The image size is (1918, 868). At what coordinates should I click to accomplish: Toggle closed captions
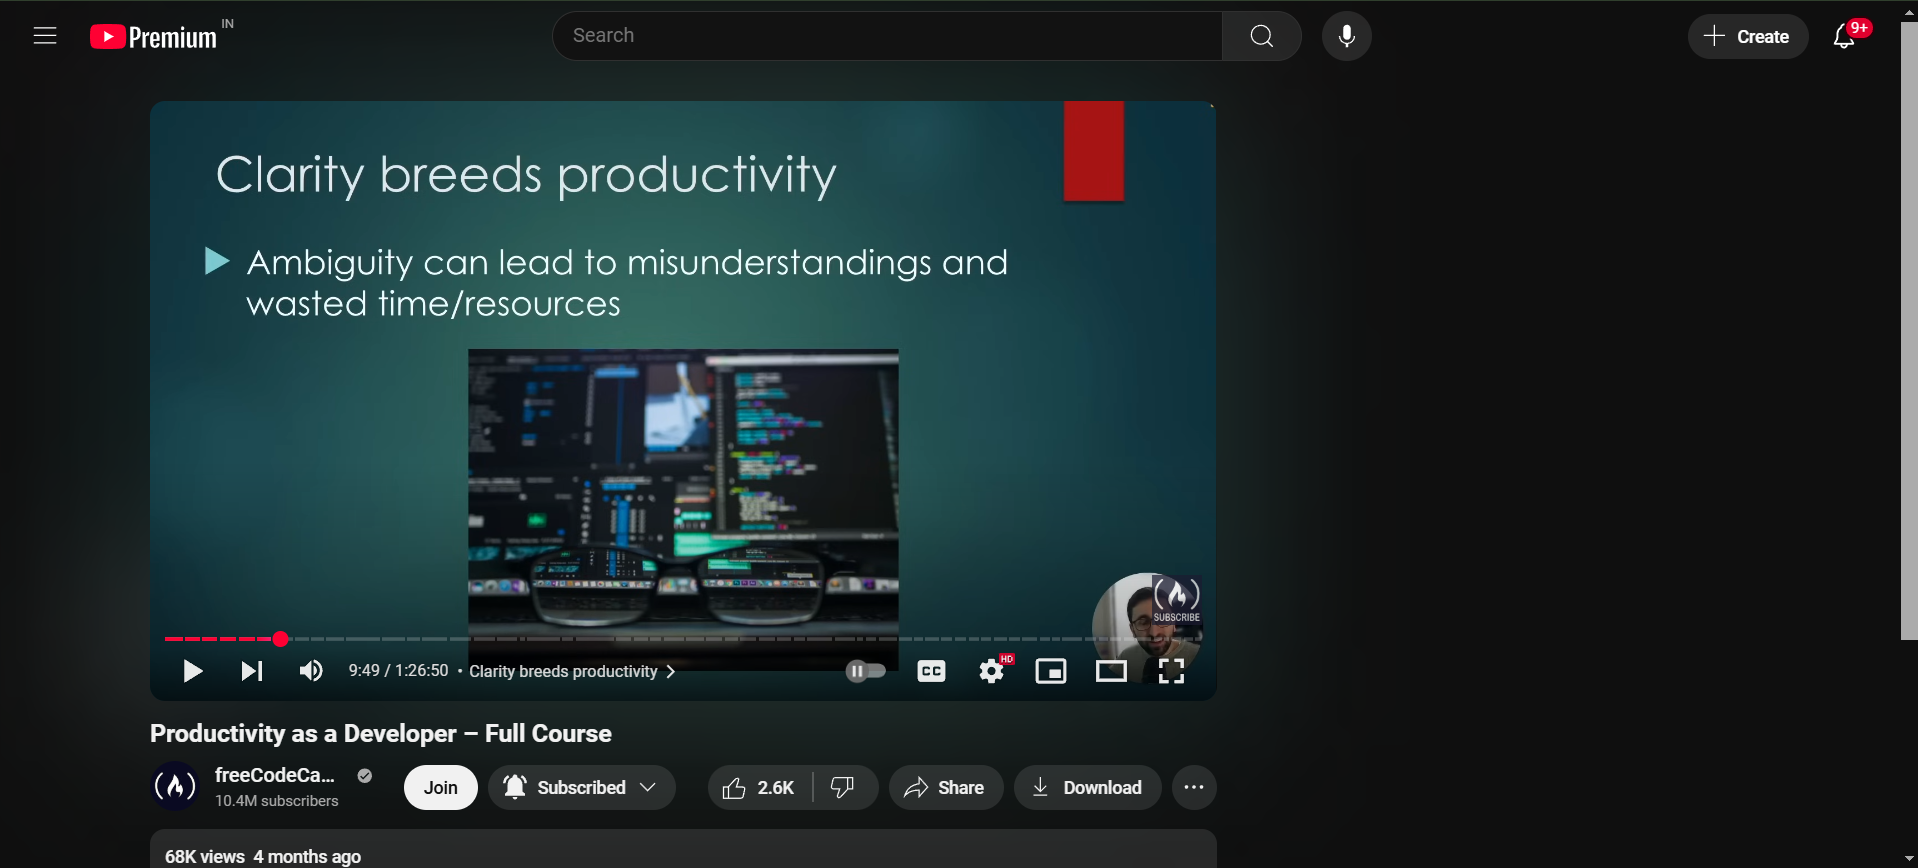[x=931, y=671]
